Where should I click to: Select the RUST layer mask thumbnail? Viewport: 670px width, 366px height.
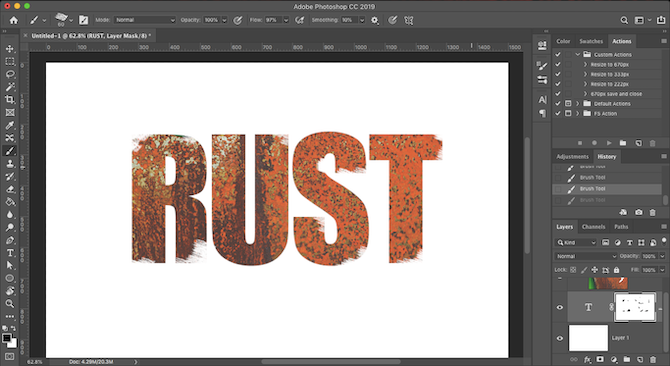(x=635, y=307)
